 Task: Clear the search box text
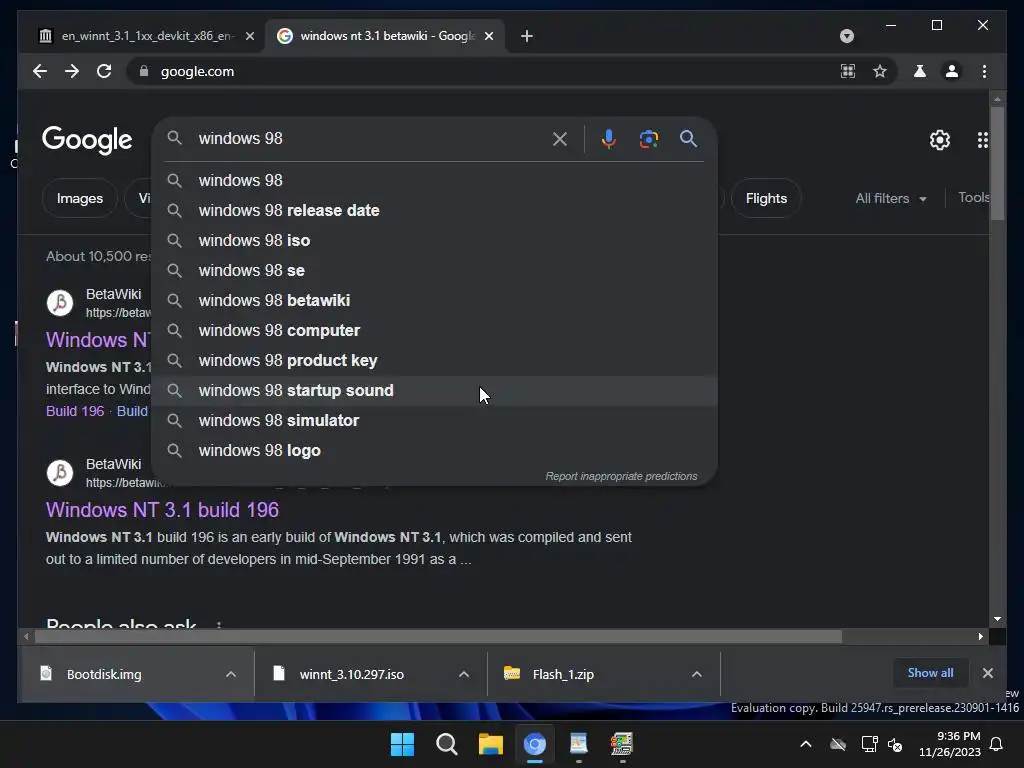coord(560,138)
